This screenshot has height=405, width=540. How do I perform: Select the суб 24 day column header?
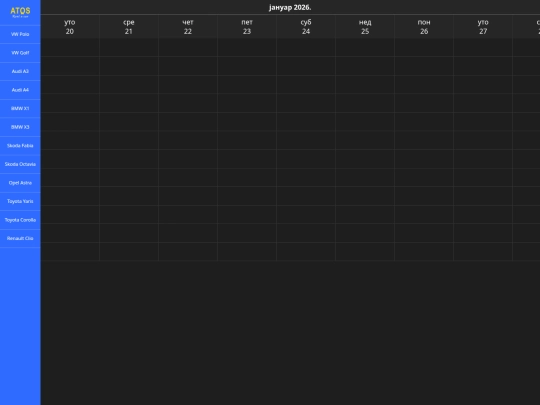(x=306, y=27)
